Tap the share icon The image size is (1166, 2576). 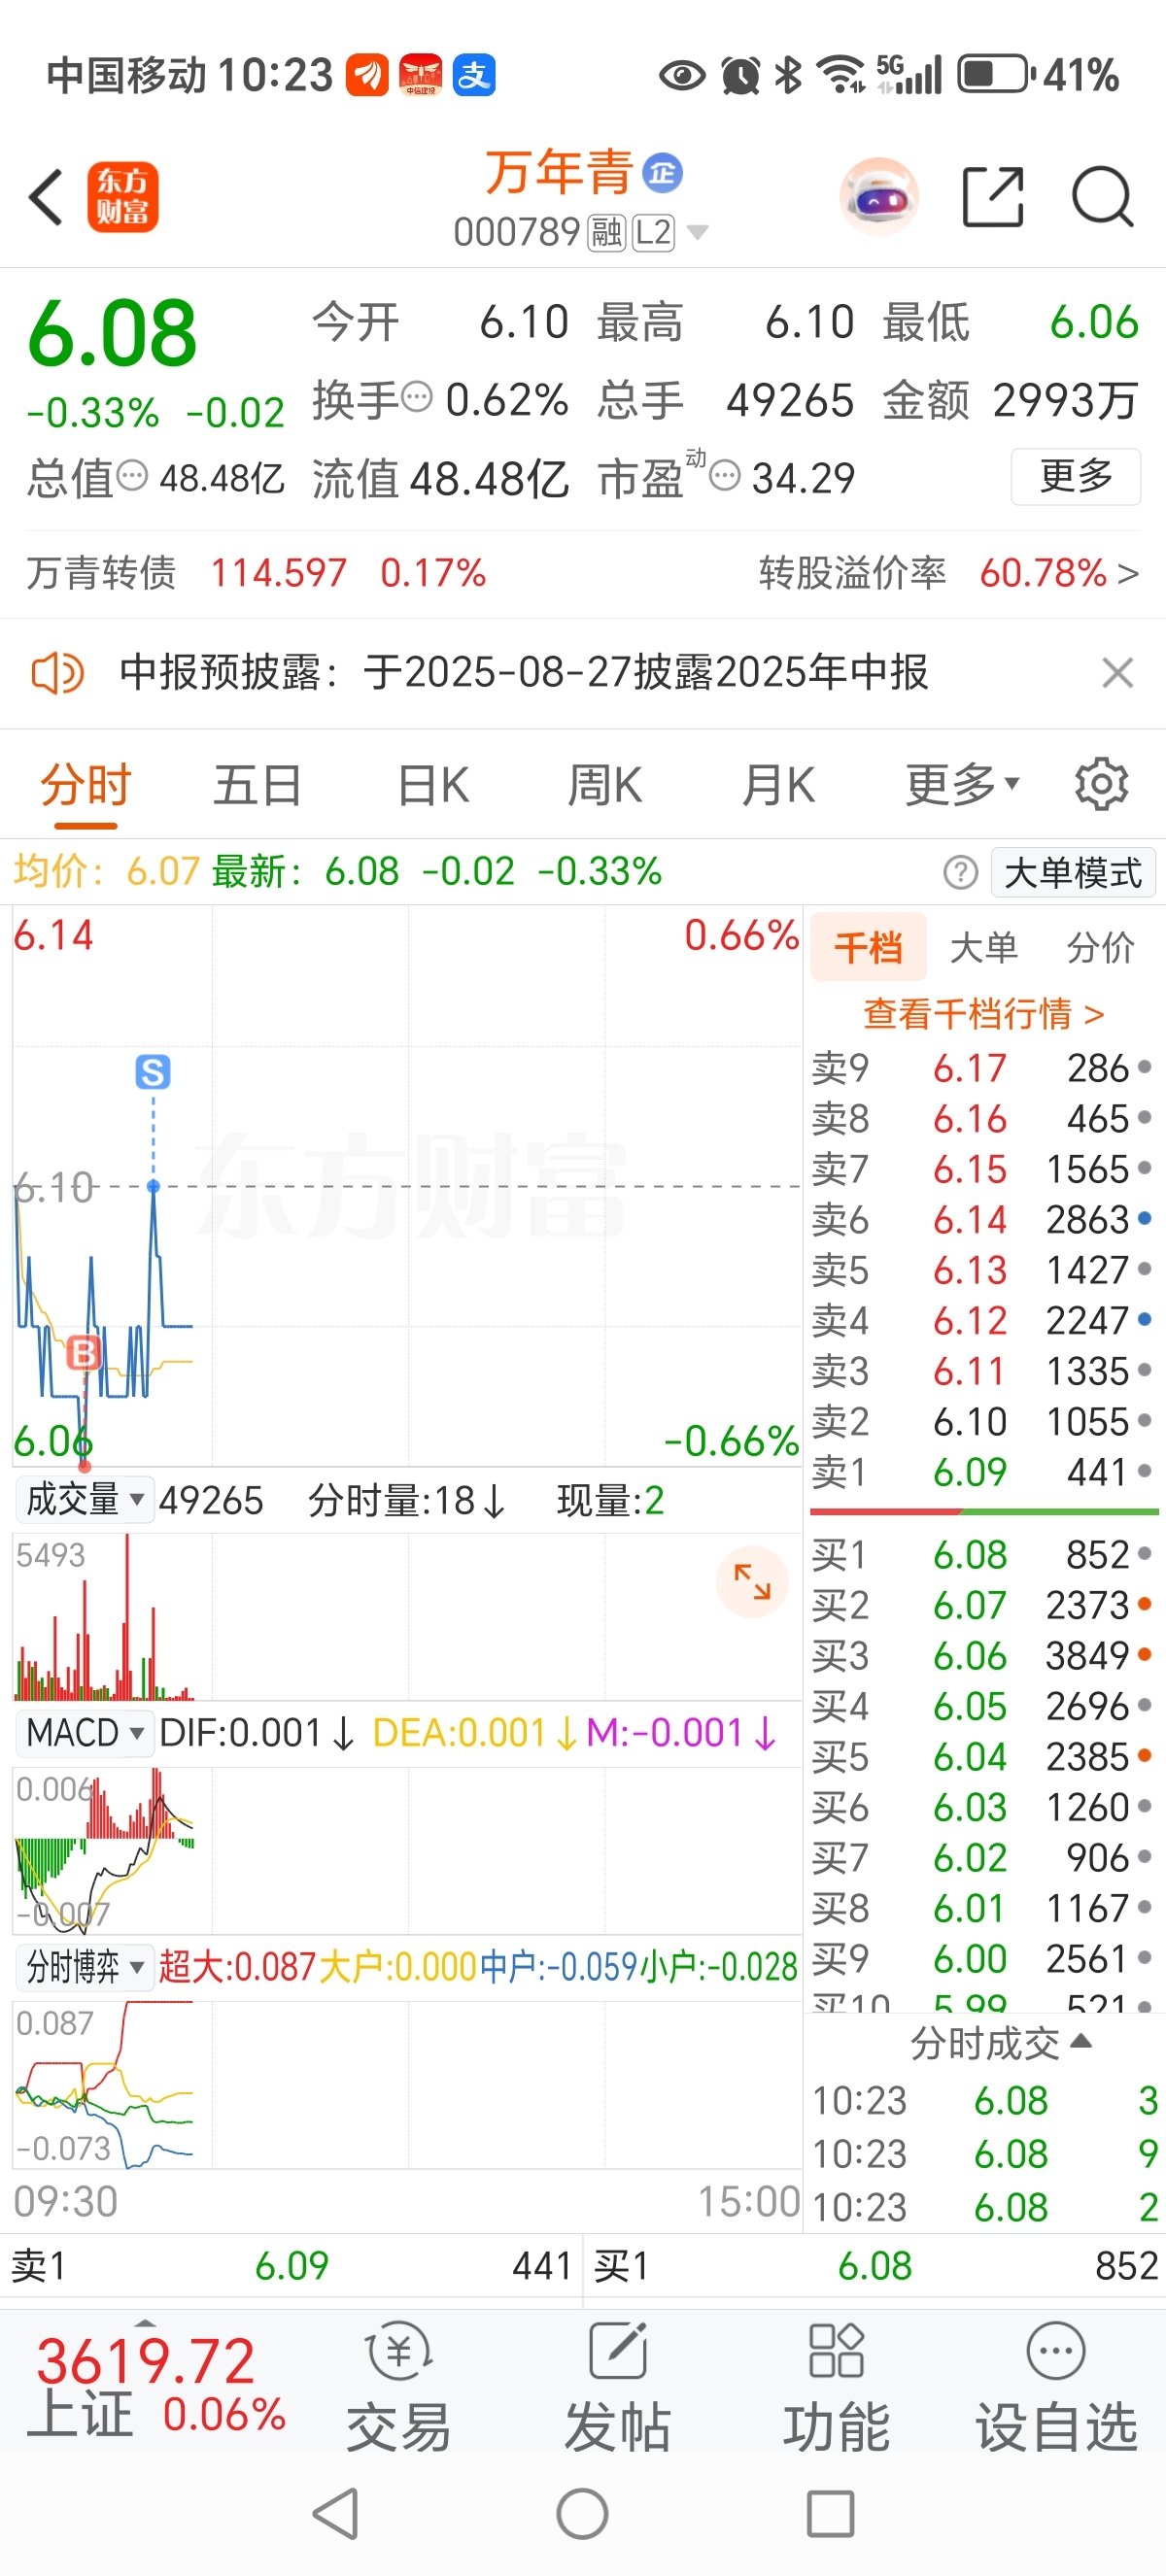(992, 197)
